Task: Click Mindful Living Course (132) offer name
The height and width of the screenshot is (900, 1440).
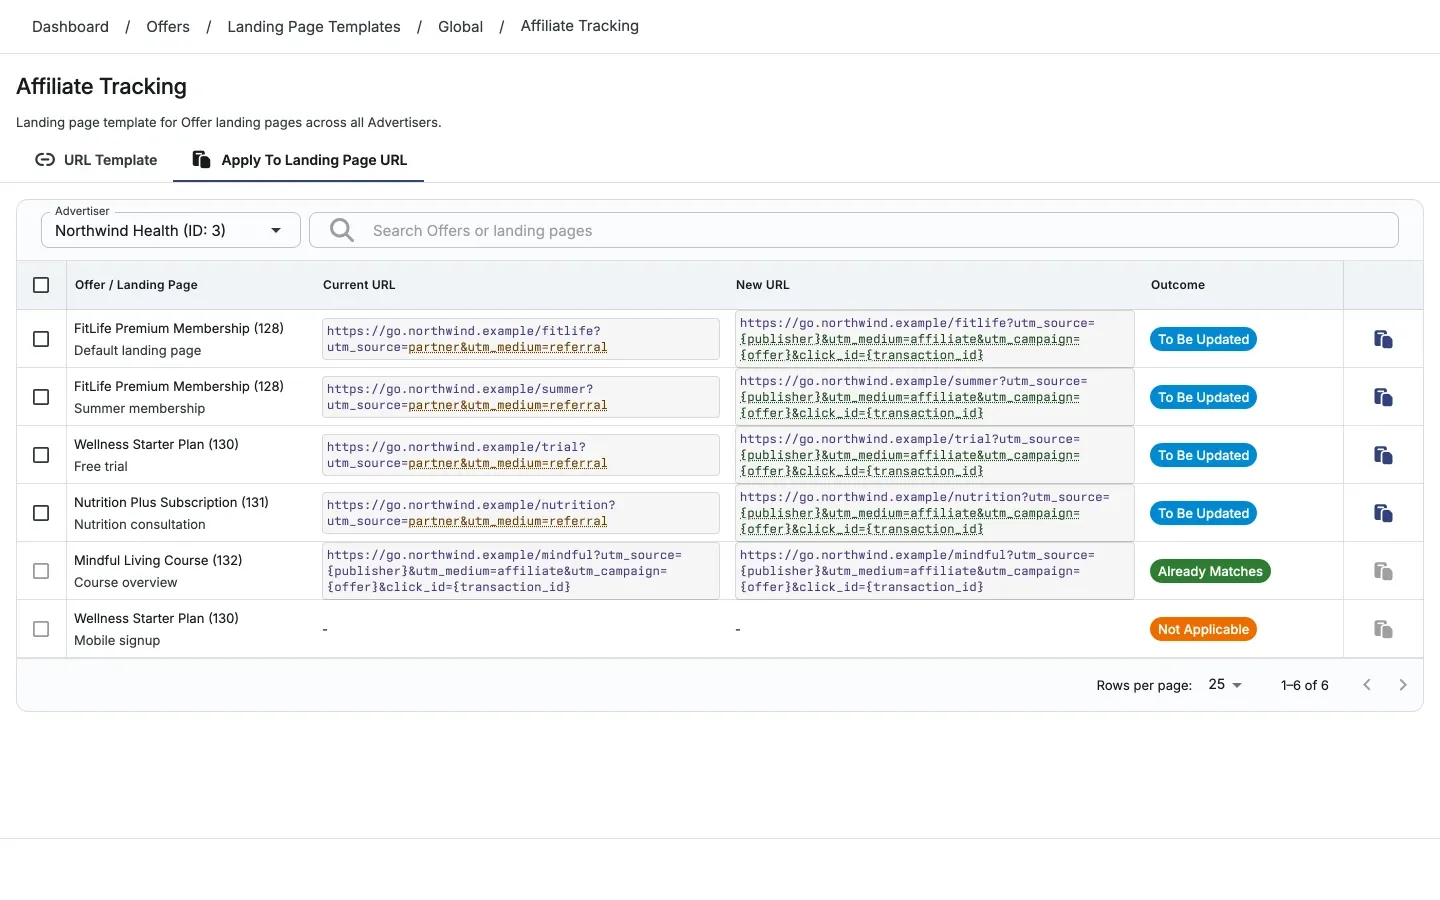Action: pyautogui.click(x=158, y=560)
